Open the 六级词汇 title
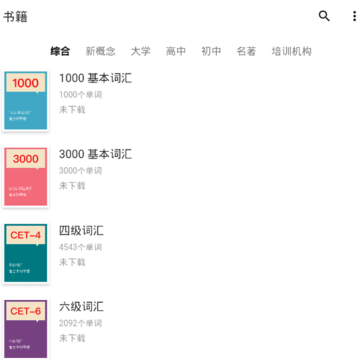360x360 pixels. [81, 307]
